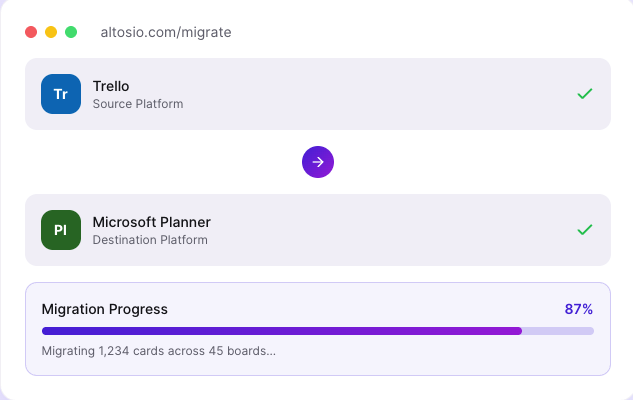Click the 87% progress percentage
This screenshot has height=400, width=633.
(579, 309)
